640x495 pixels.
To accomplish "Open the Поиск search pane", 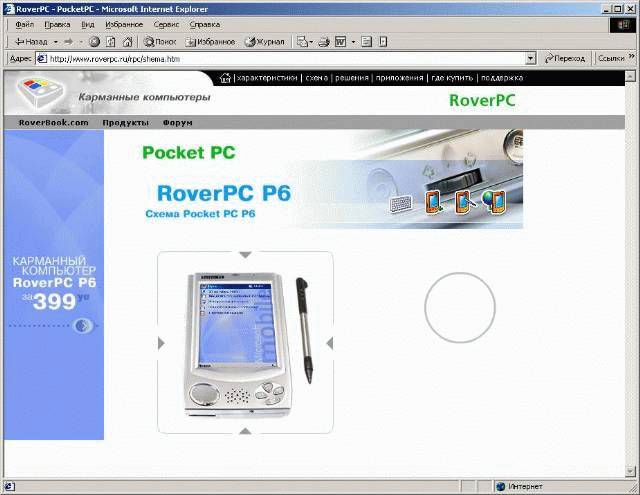I will click(x=160, y=42).
